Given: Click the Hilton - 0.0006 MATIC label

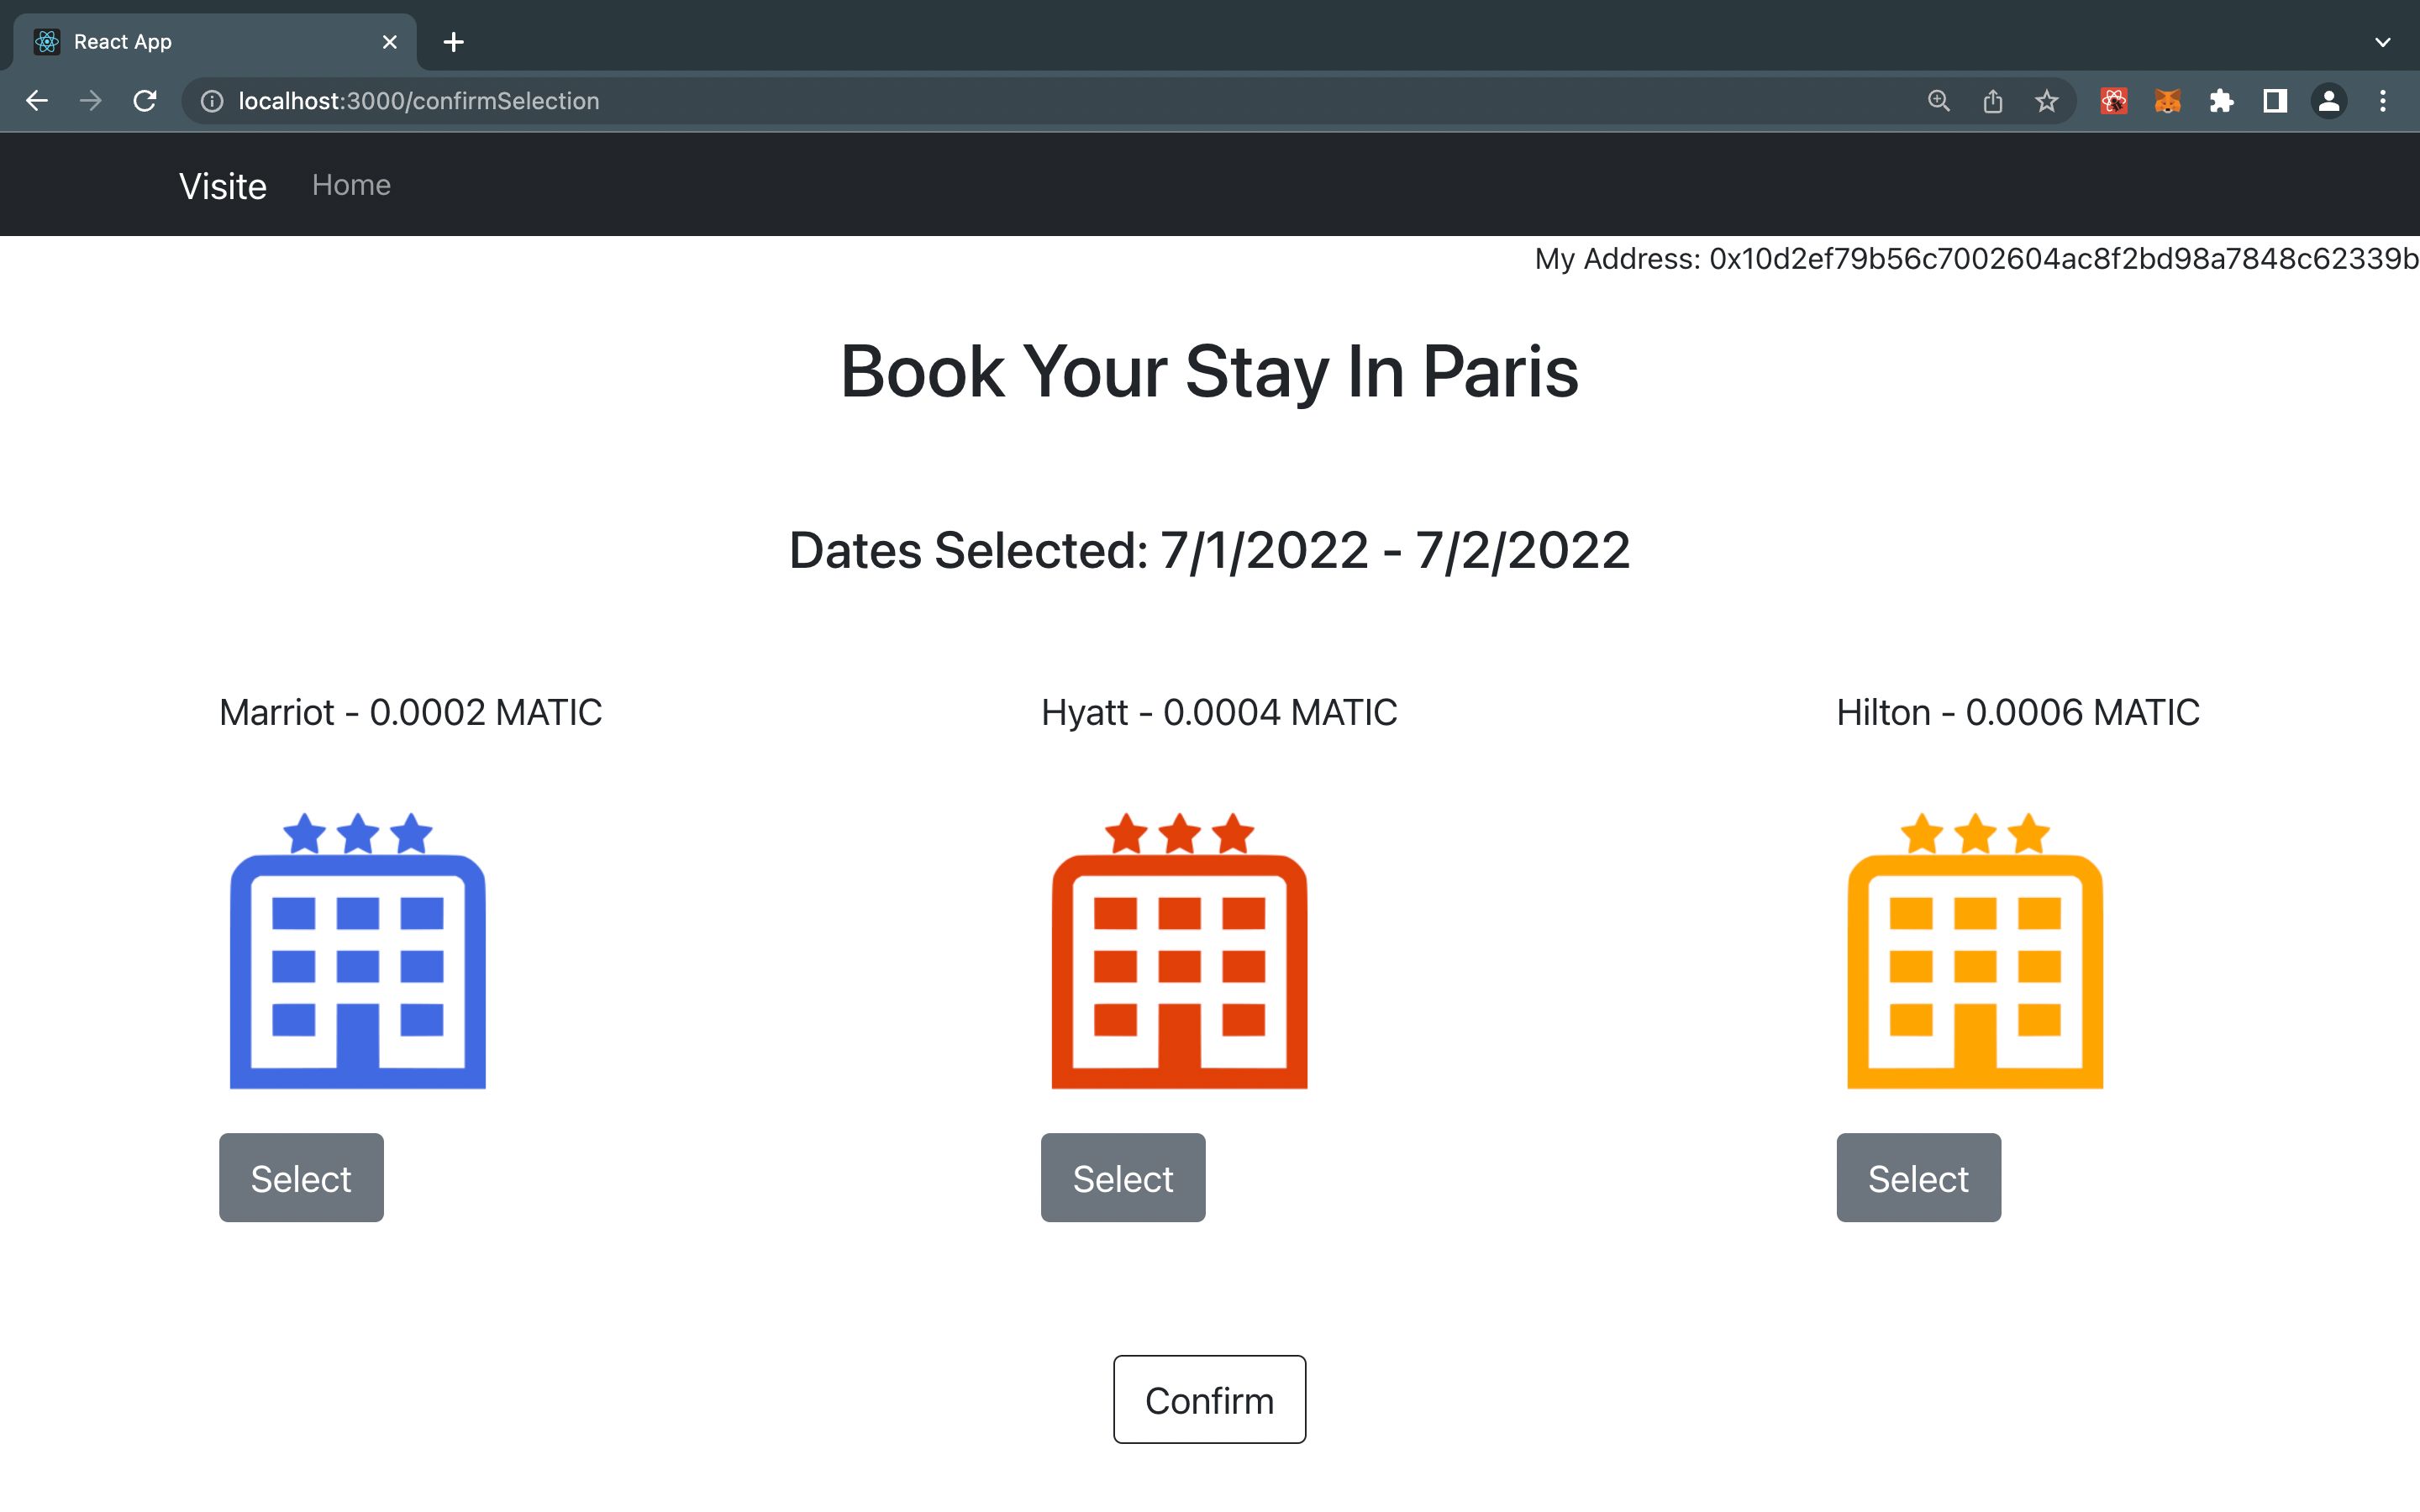Looking at the screenshot, I should point(2018,713).
